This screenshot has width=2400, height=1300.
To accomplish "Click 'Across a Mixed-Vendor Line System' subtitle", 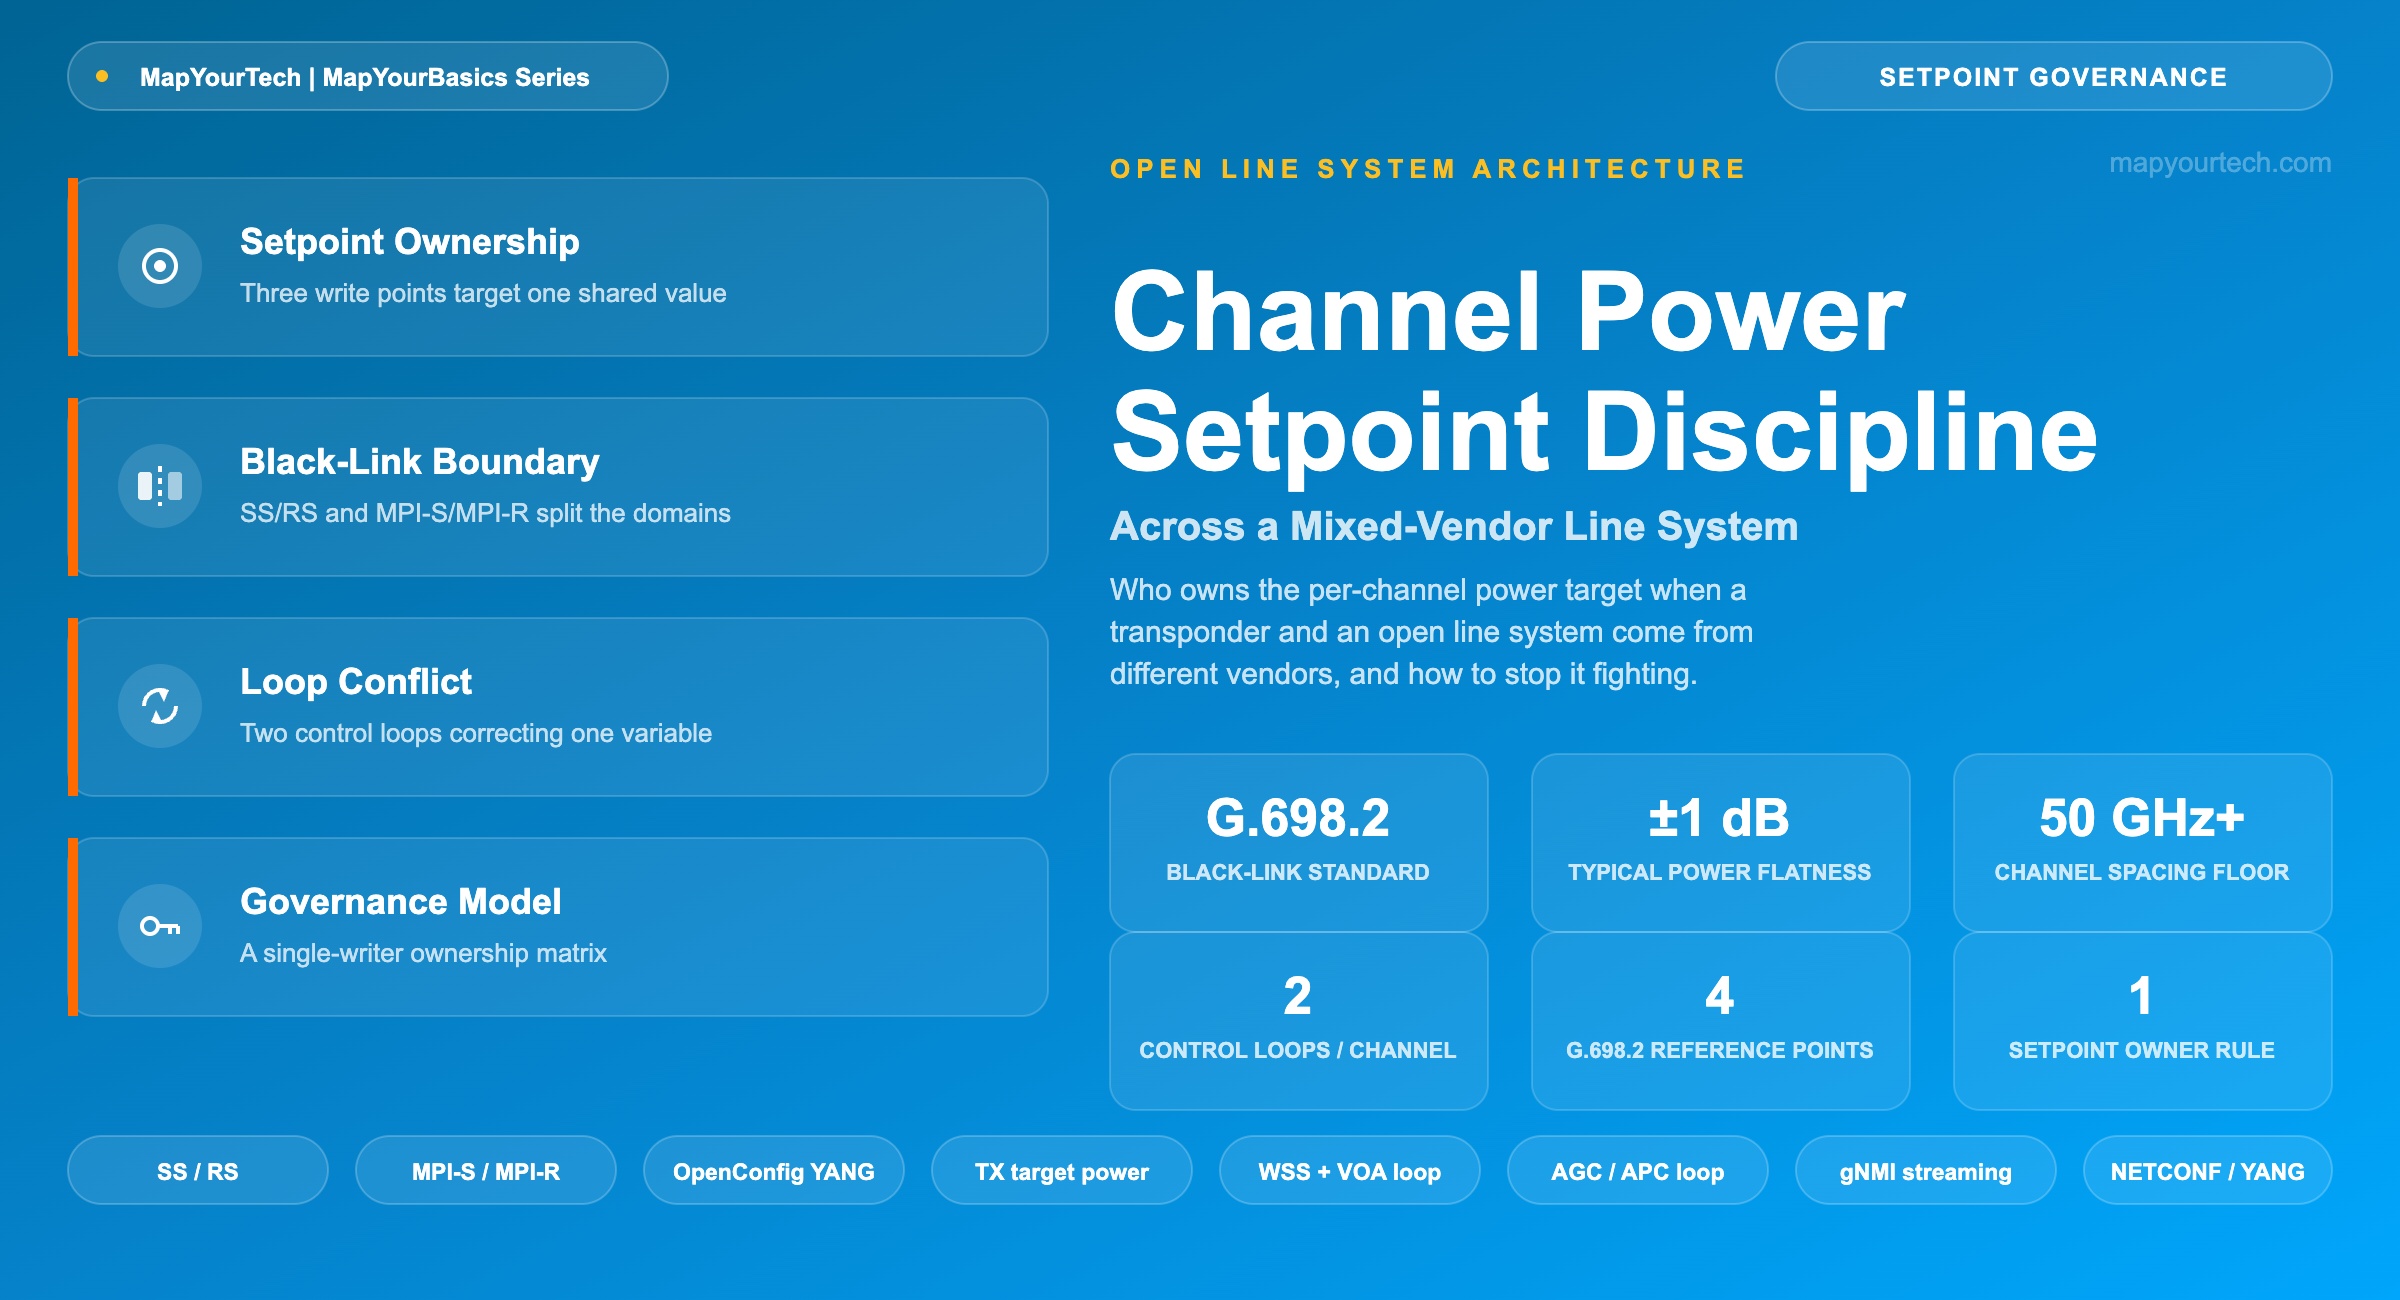I will pos(1454,526).
